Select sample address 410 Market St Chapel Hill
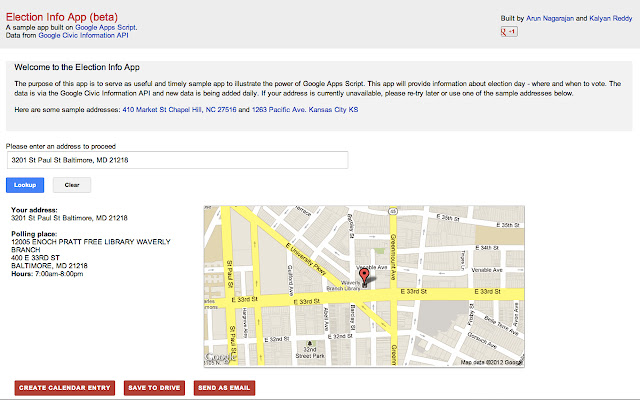 (x=179, y=110)
